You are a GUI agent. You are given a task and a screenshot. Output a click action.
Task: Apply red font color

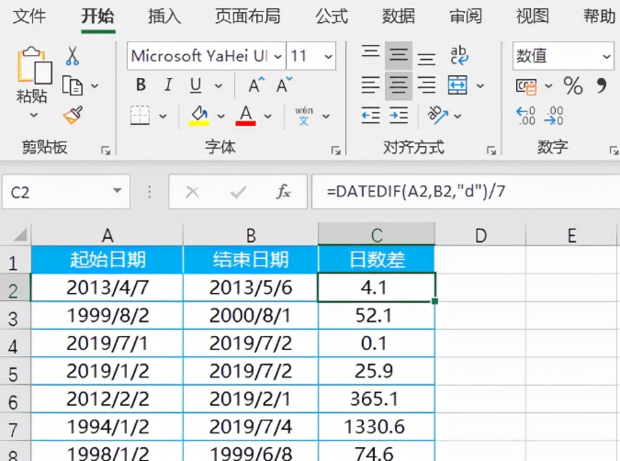click(x=246, y=116)
